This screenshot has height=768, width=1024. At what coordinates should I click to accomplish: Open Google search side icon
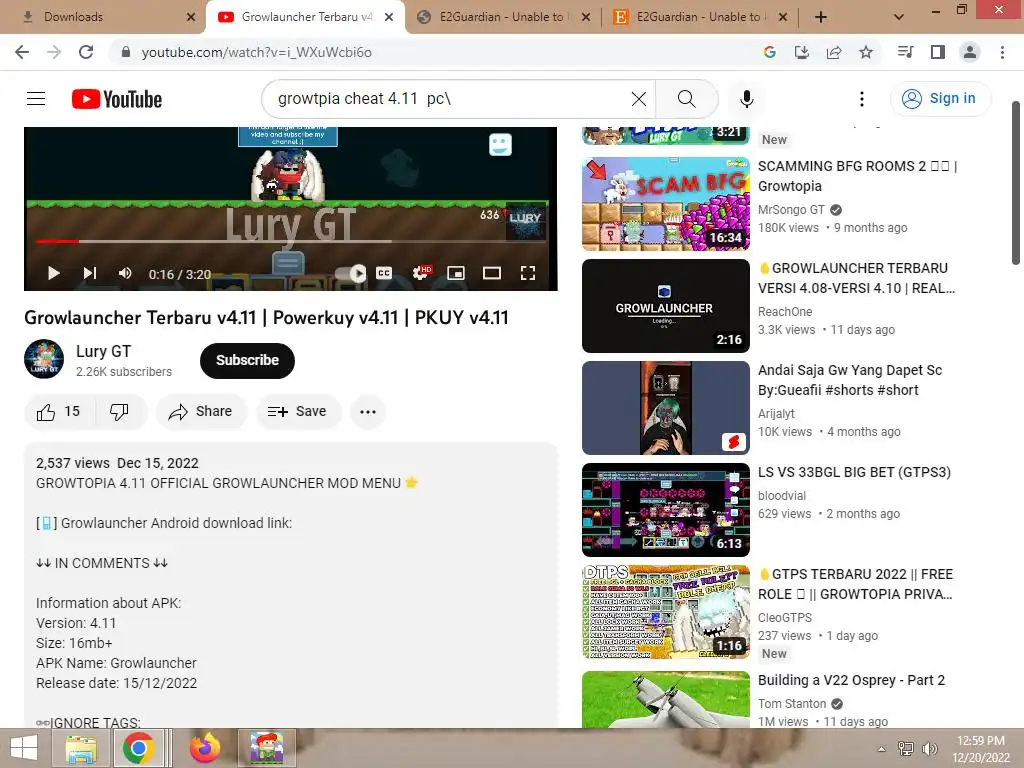[x=769, y=52]
